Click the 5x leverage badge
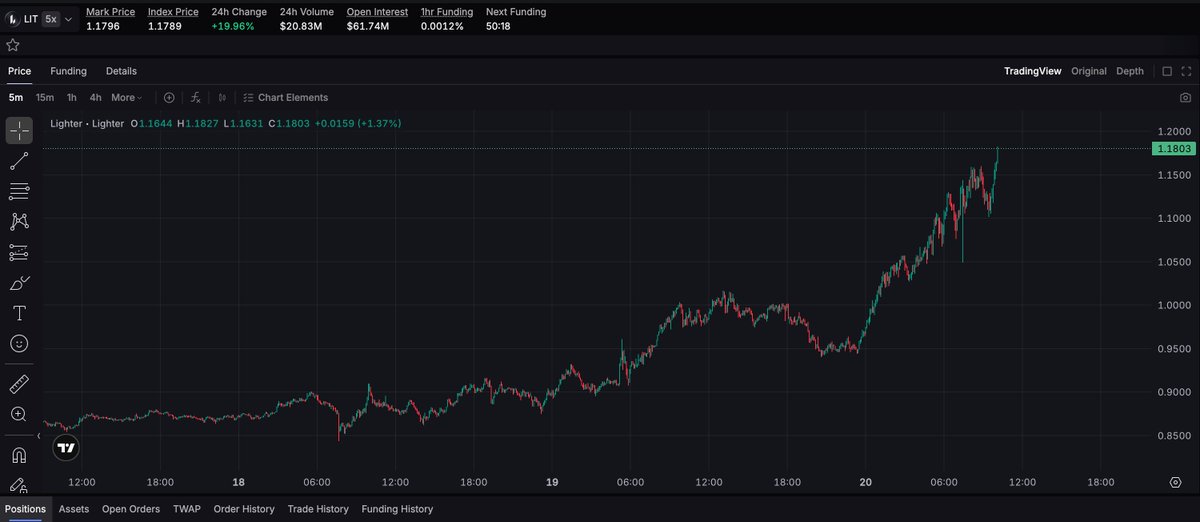Image resolution: width=1200 pixels, height=522 pixels. (51, 19)
